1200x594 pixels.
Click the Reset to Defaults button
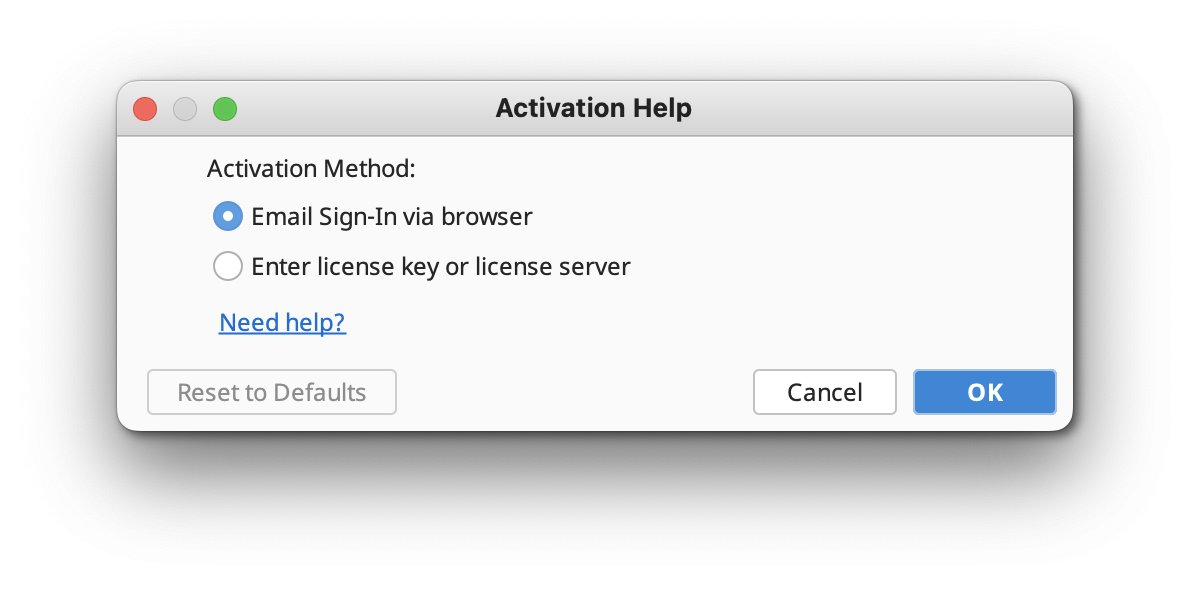tap(272, 392)
